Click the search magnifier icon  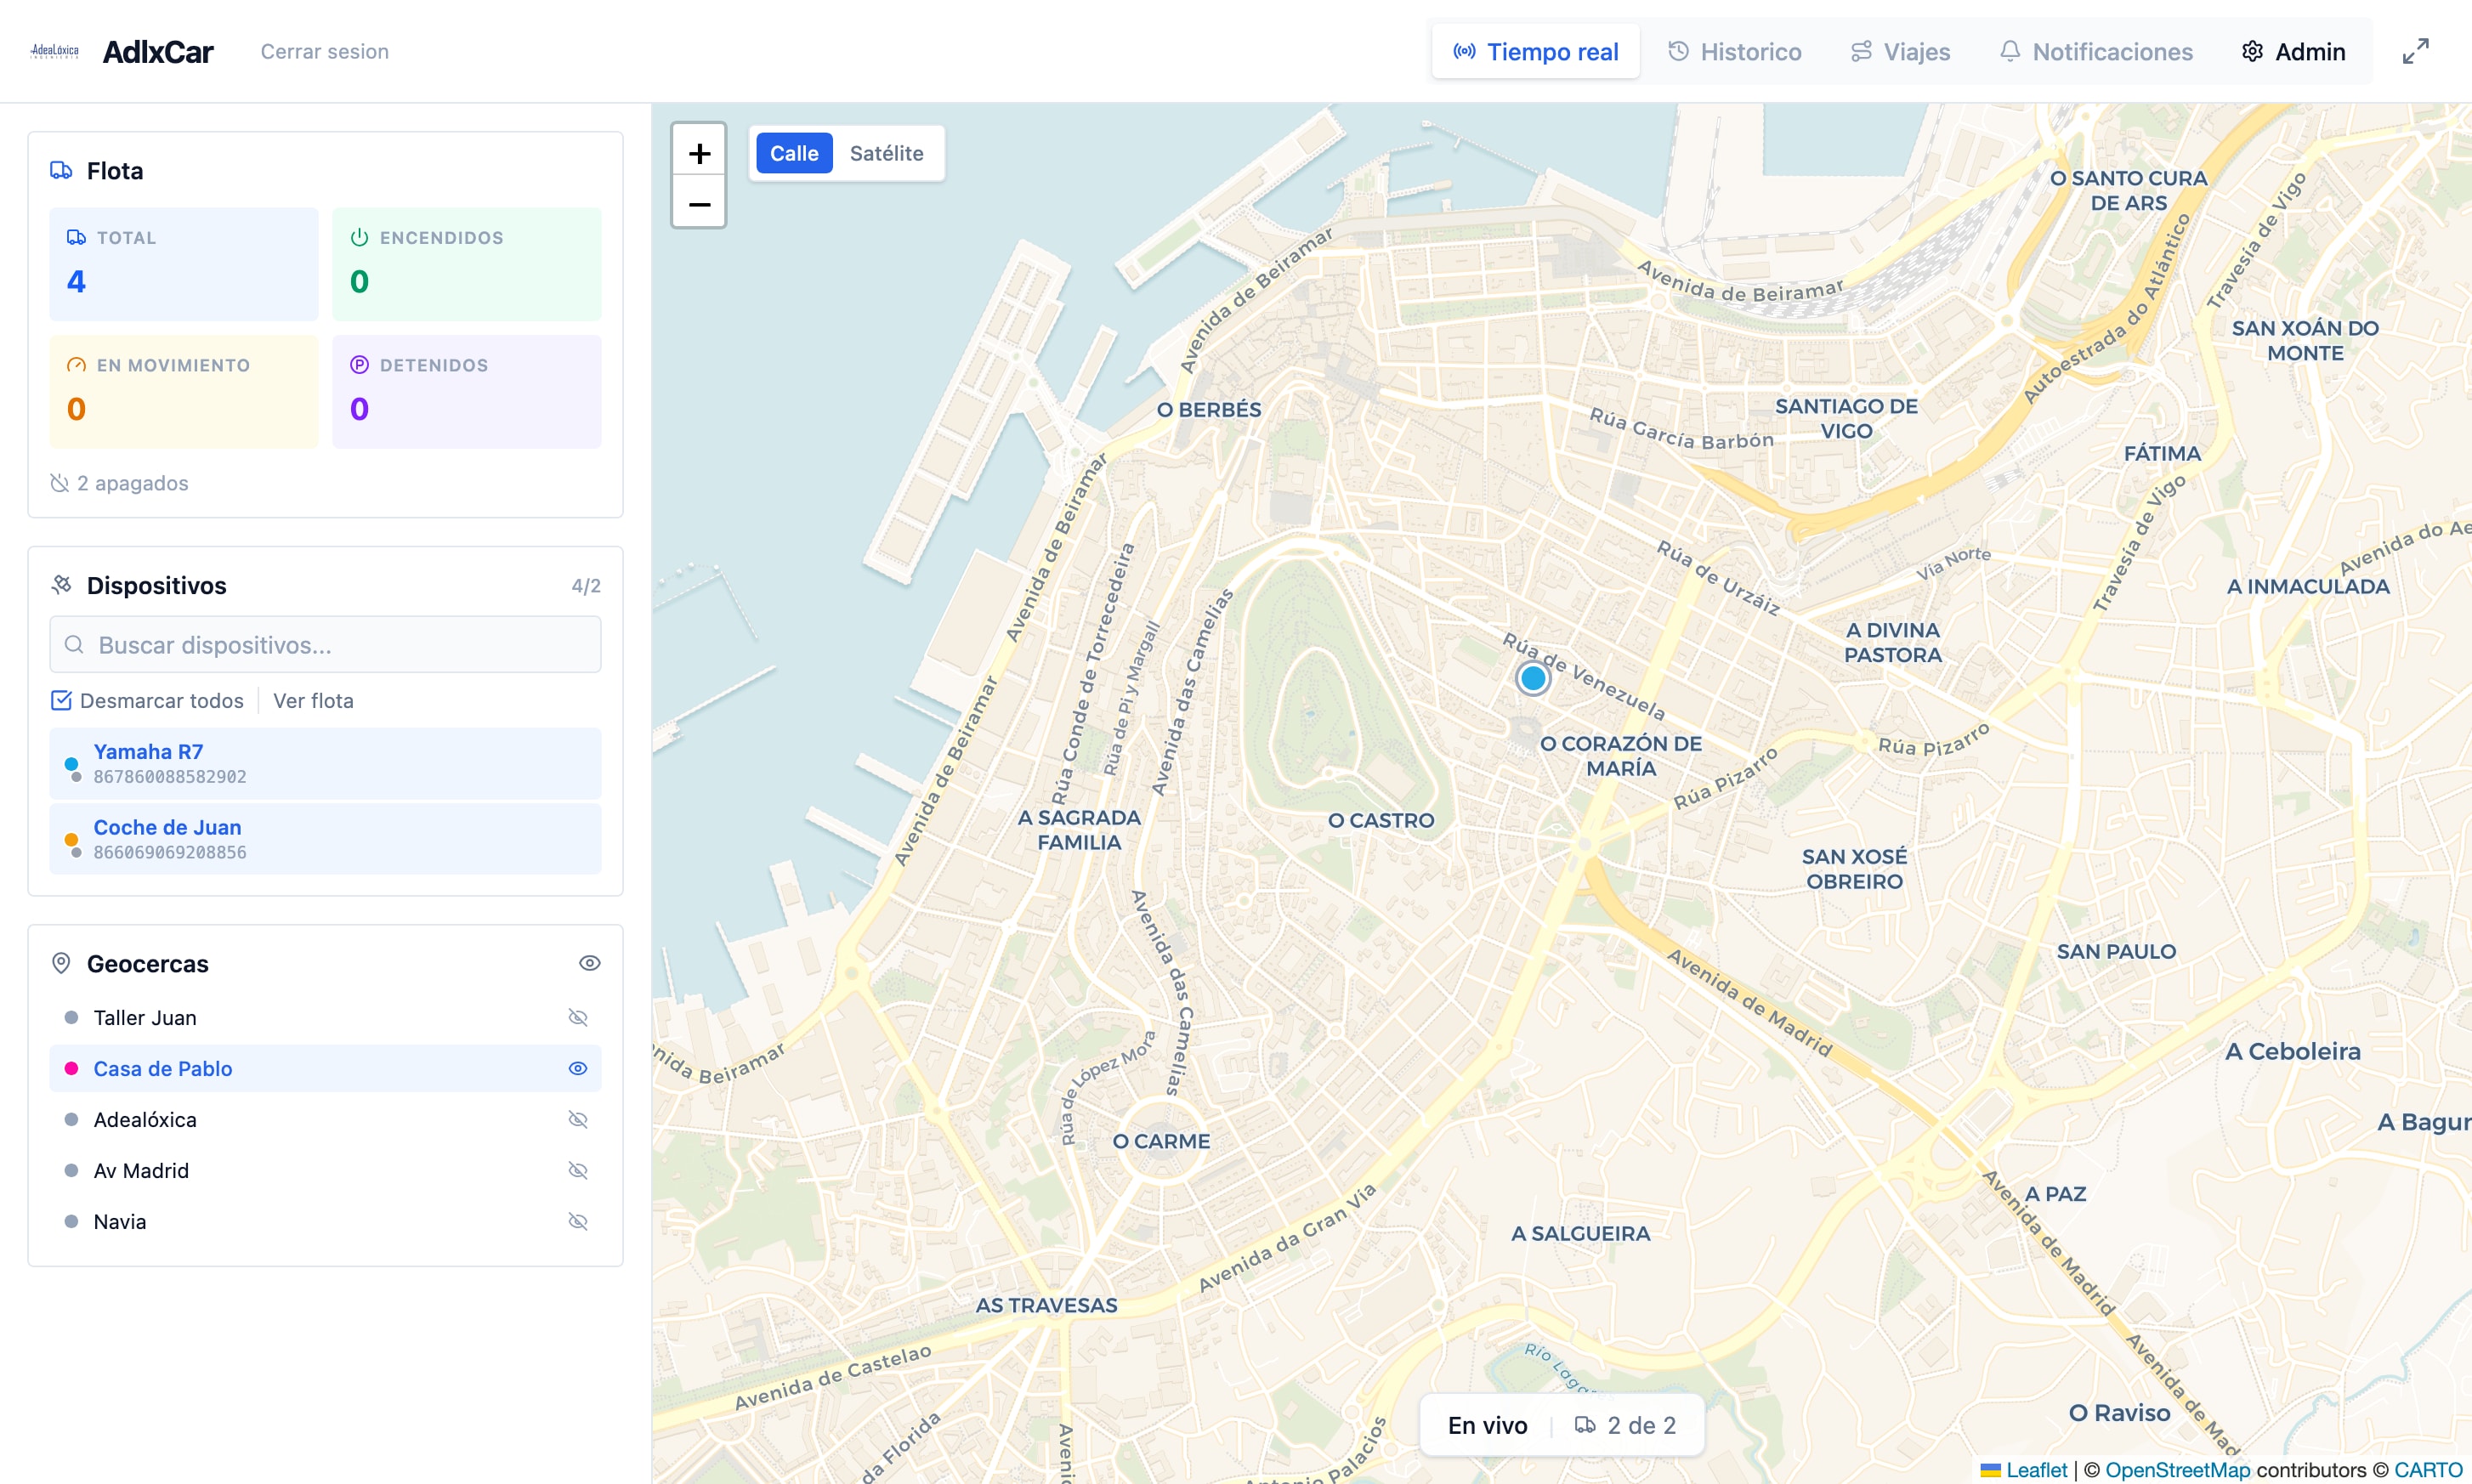click(74, 645)
